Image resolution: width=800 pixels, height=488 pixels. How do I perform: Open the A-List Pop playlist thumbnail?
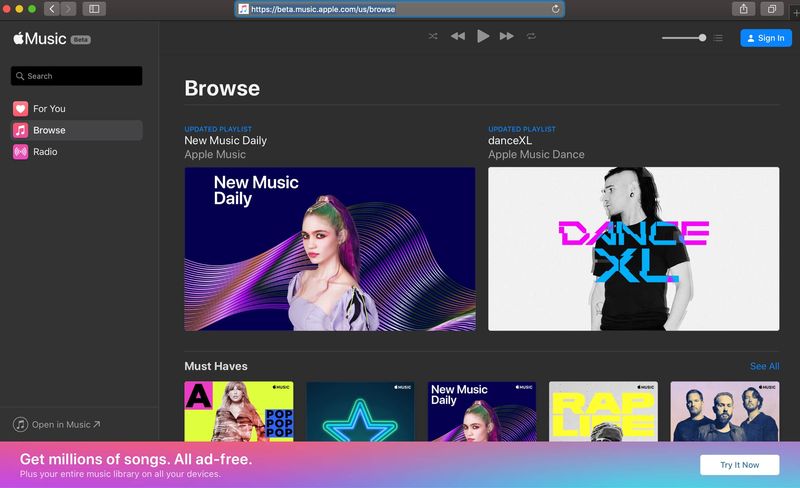coord(239,411)
